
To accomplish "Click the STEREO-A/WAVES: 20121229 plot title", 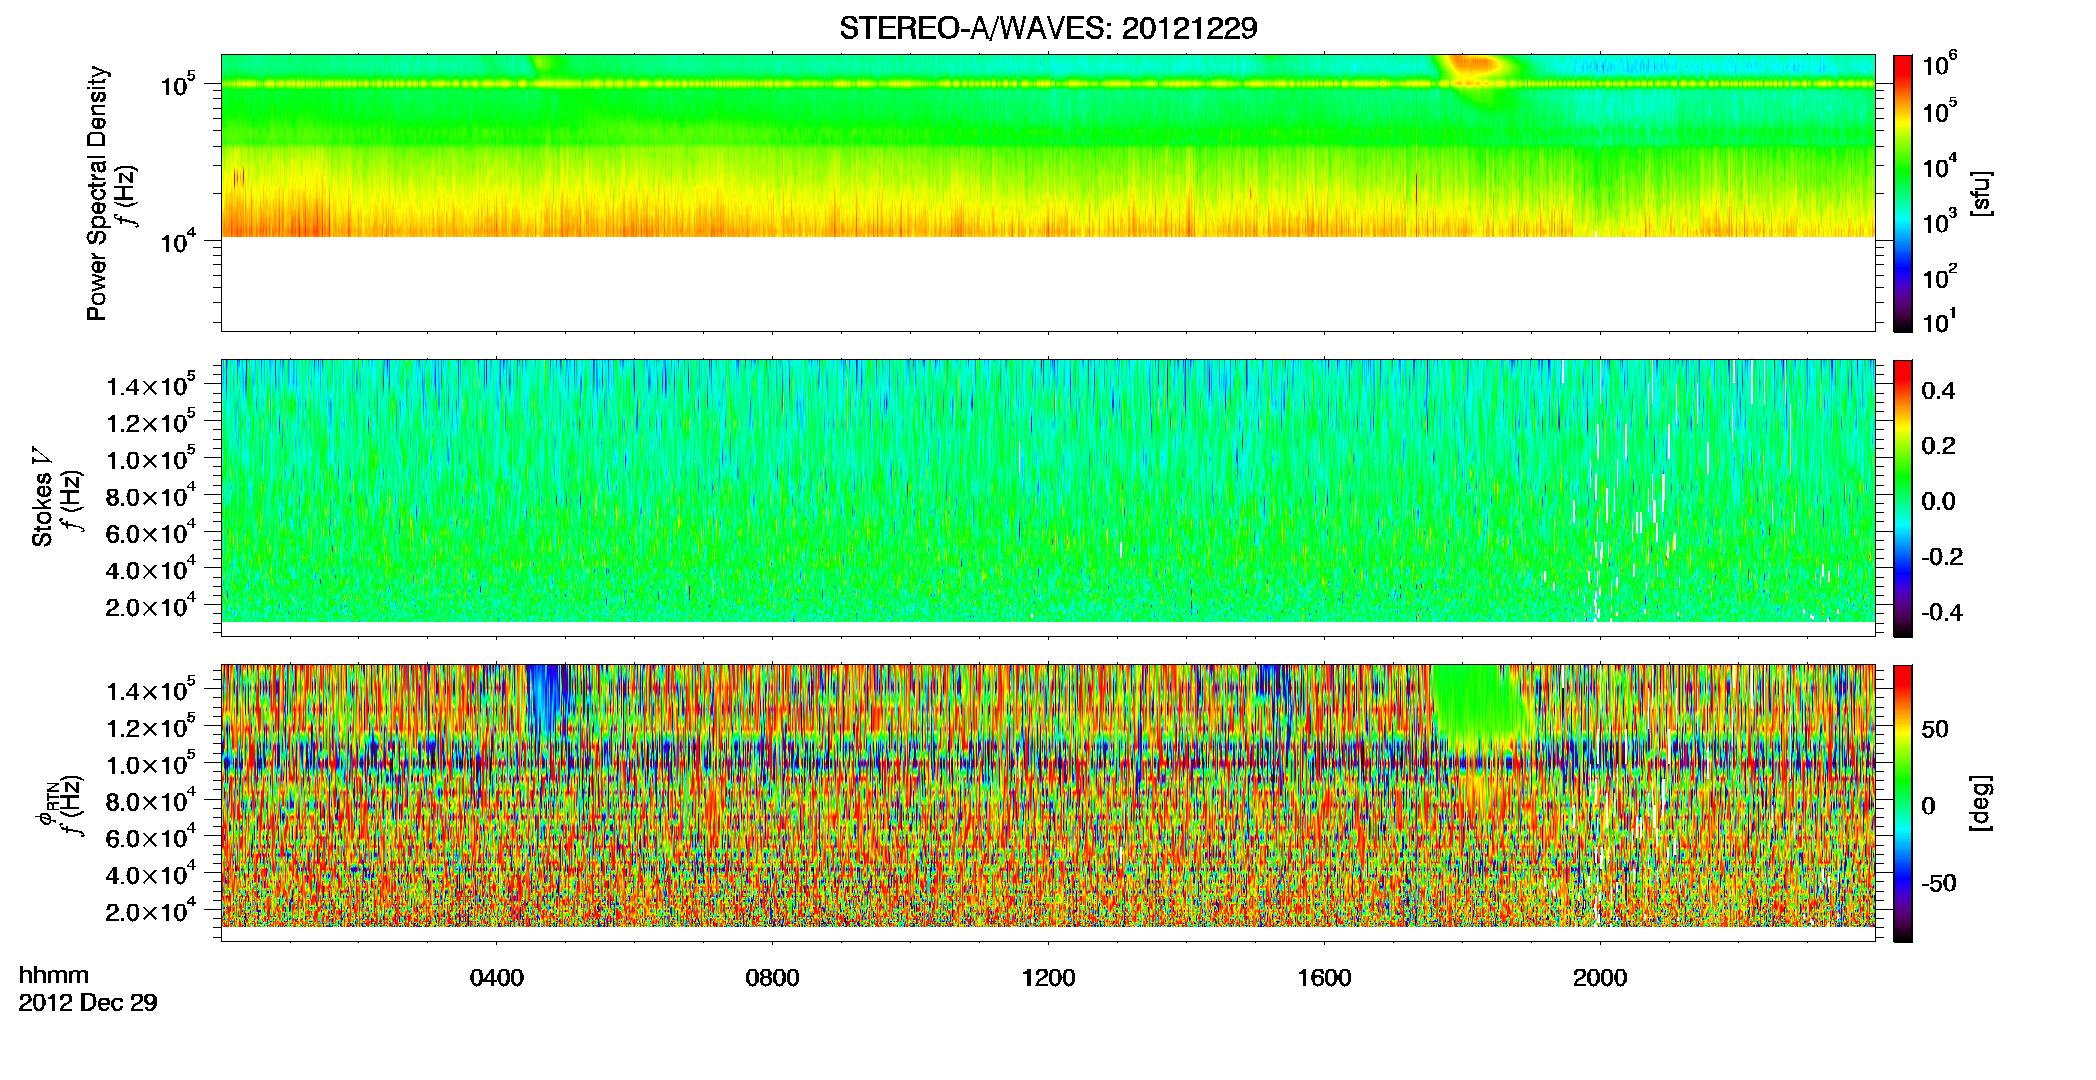I will [x=1048, y=28].
